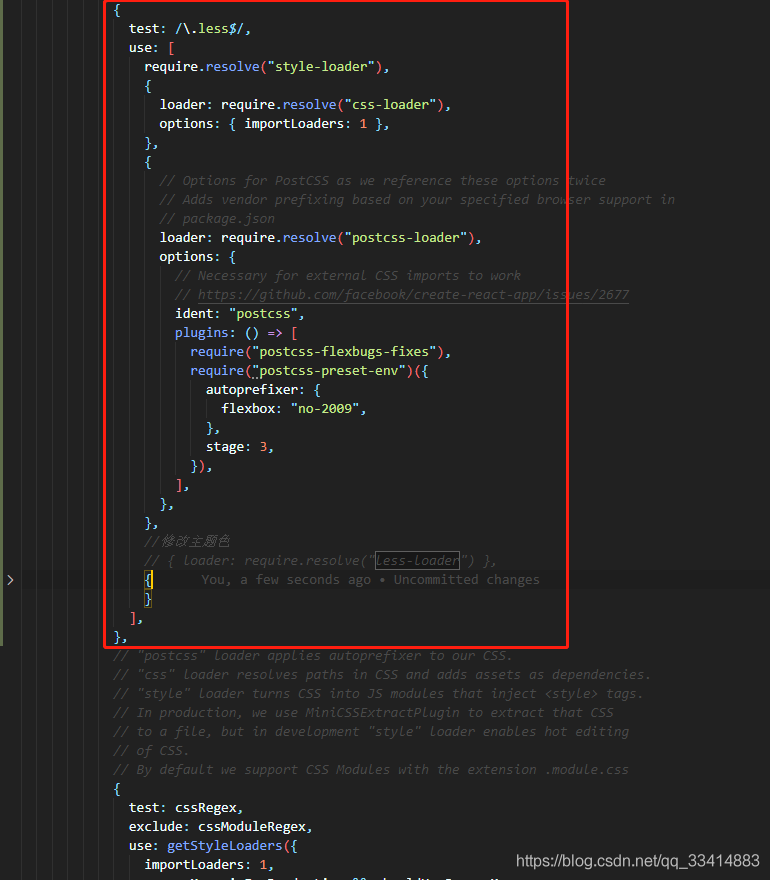
Task: Click the 'to a file, but in development' comment
Action: click(371, 732)
